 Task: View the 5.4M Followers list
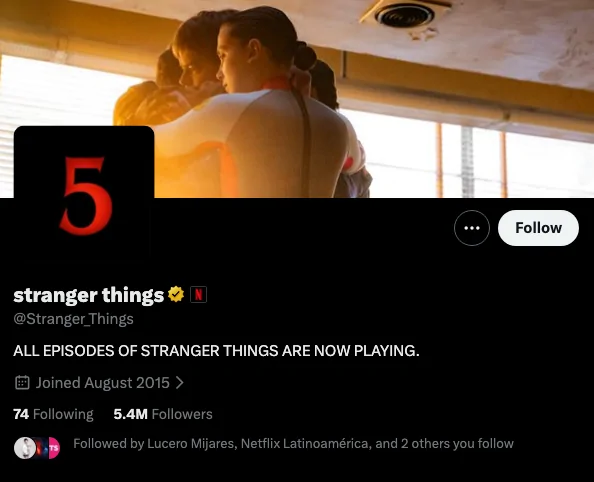tap(163, 414)
